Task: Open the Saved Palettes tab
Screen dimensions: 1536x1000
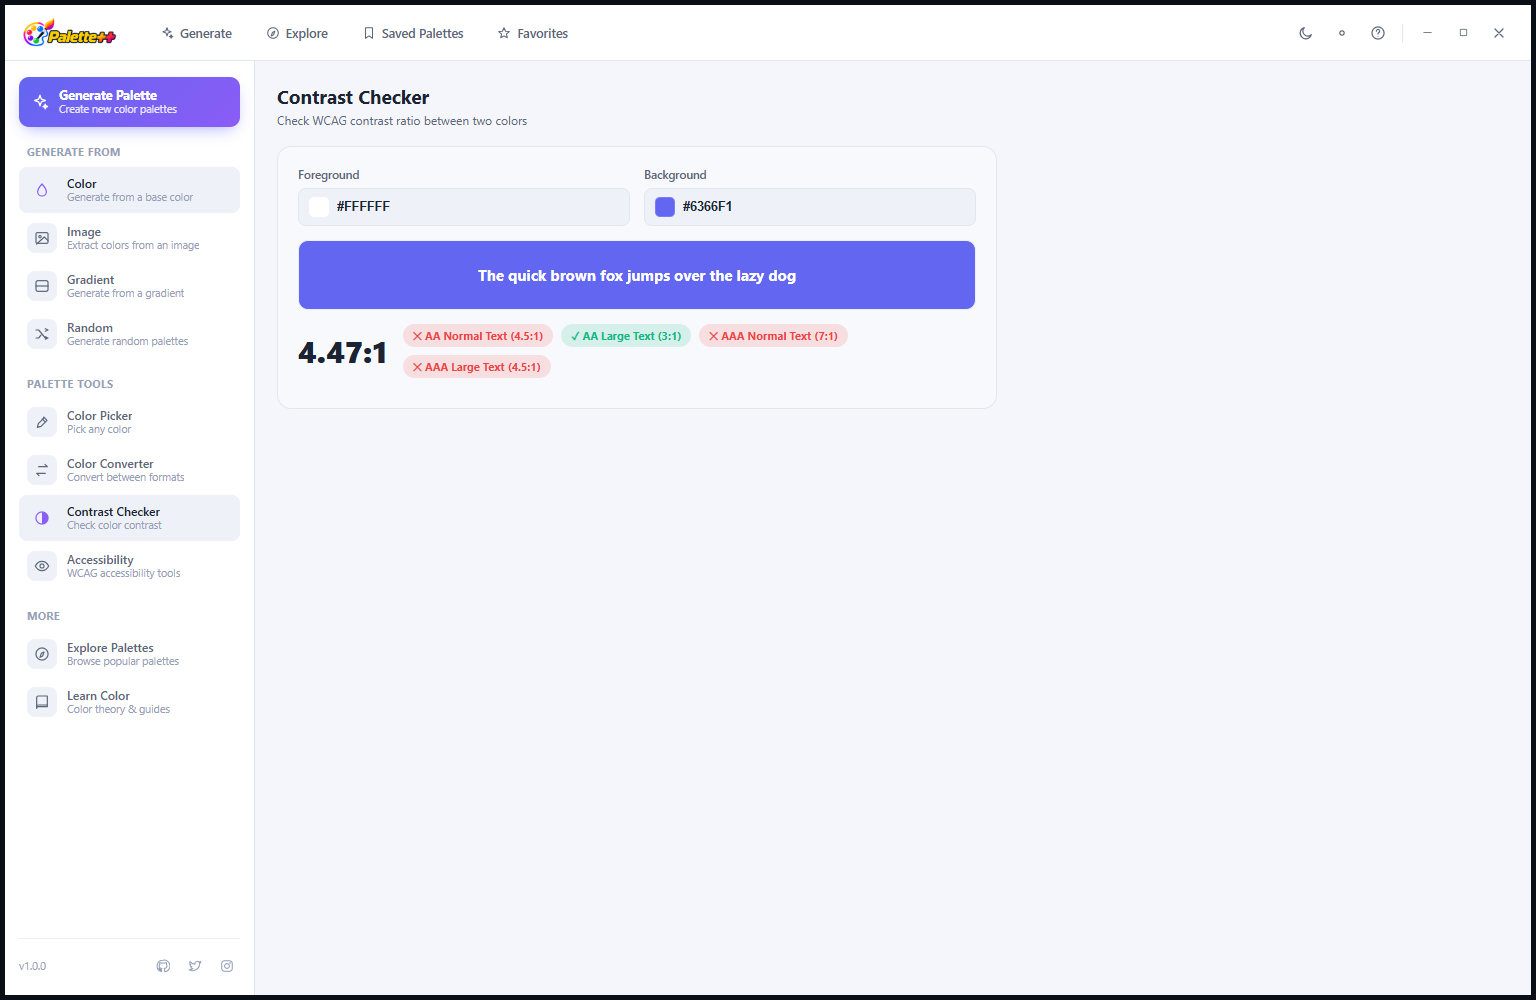Action: [413, 33]
